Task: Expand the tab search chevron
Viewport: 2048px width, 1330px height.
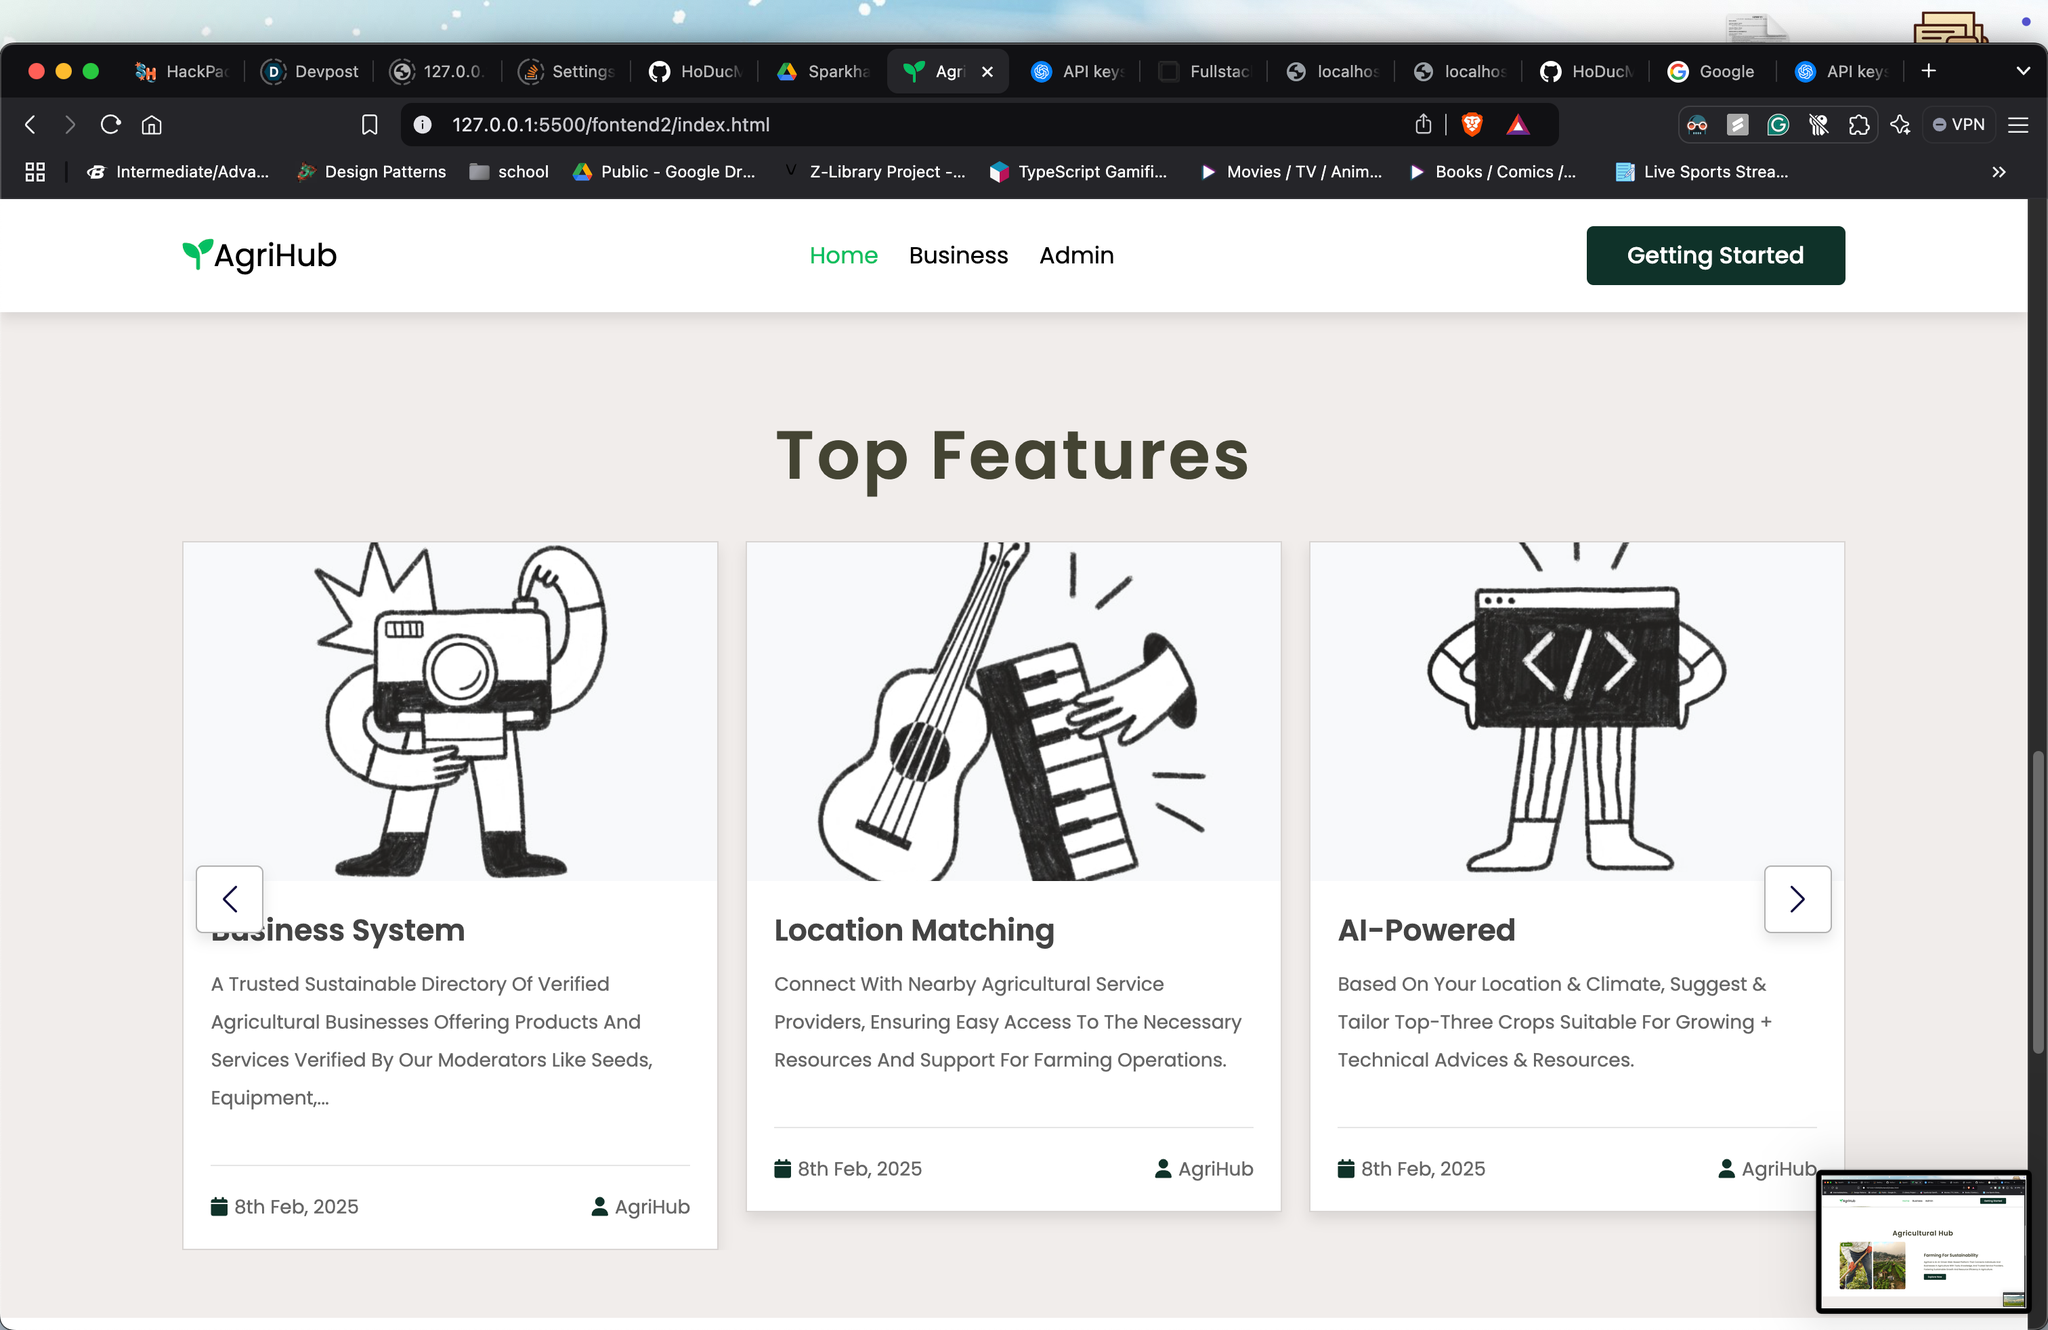Action: pyautogui.click(x=2023, y=71)
